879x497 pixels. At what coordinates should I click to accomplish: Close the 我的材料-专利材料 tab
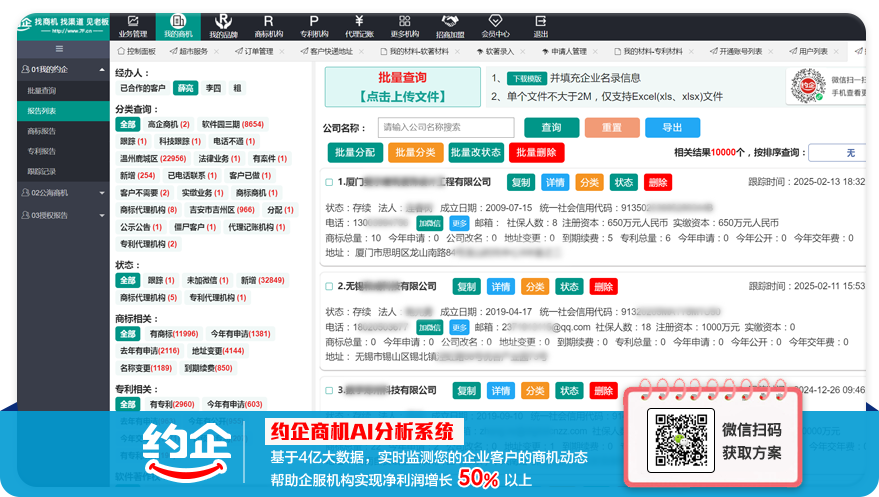pyautogui.click(x=691, y=52)
